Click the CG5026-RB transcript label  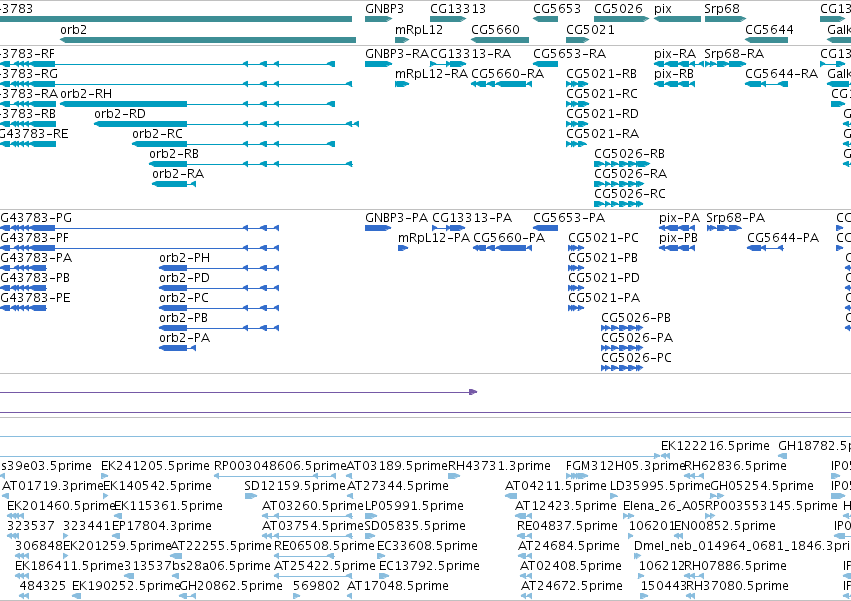coord(630,154)
